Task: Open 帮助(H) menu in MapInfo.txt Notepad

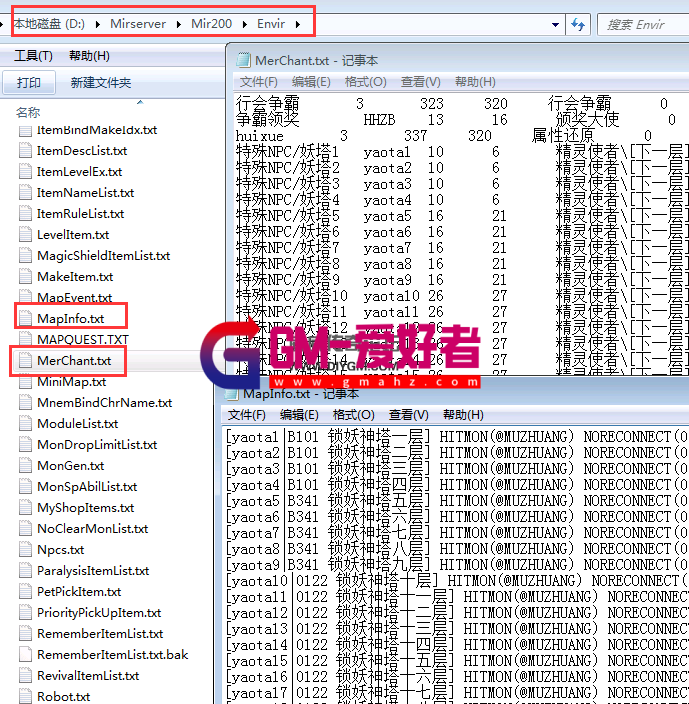Action: [x=463, y=415]
